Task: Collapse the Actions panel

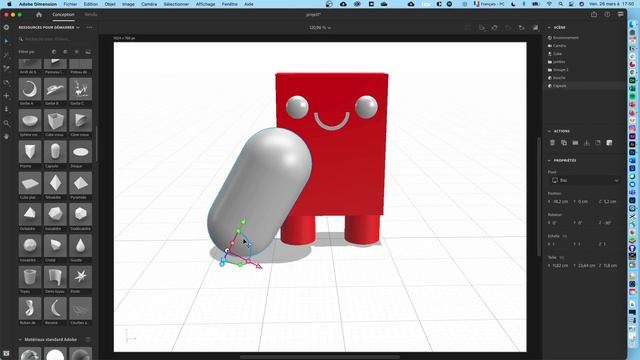Action: pyautogui.click(x=549, y=131)
